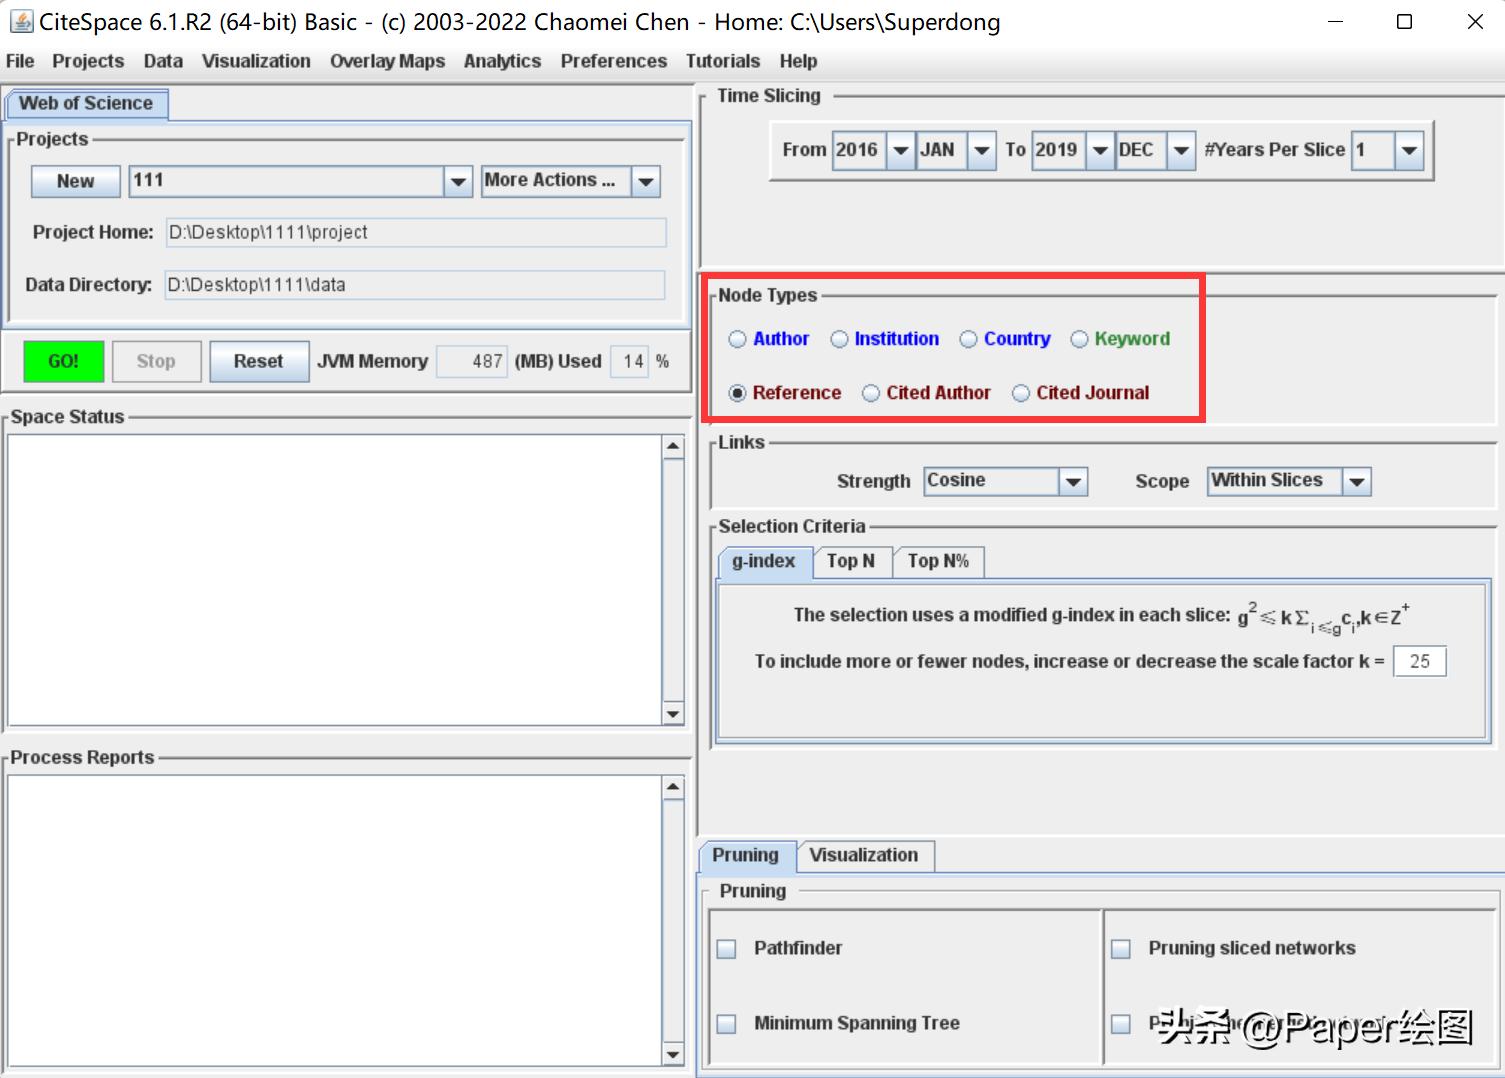Open the Scope Within Slices dropdown
The image size is (1505, 1078).
(x=1356, y=481)
